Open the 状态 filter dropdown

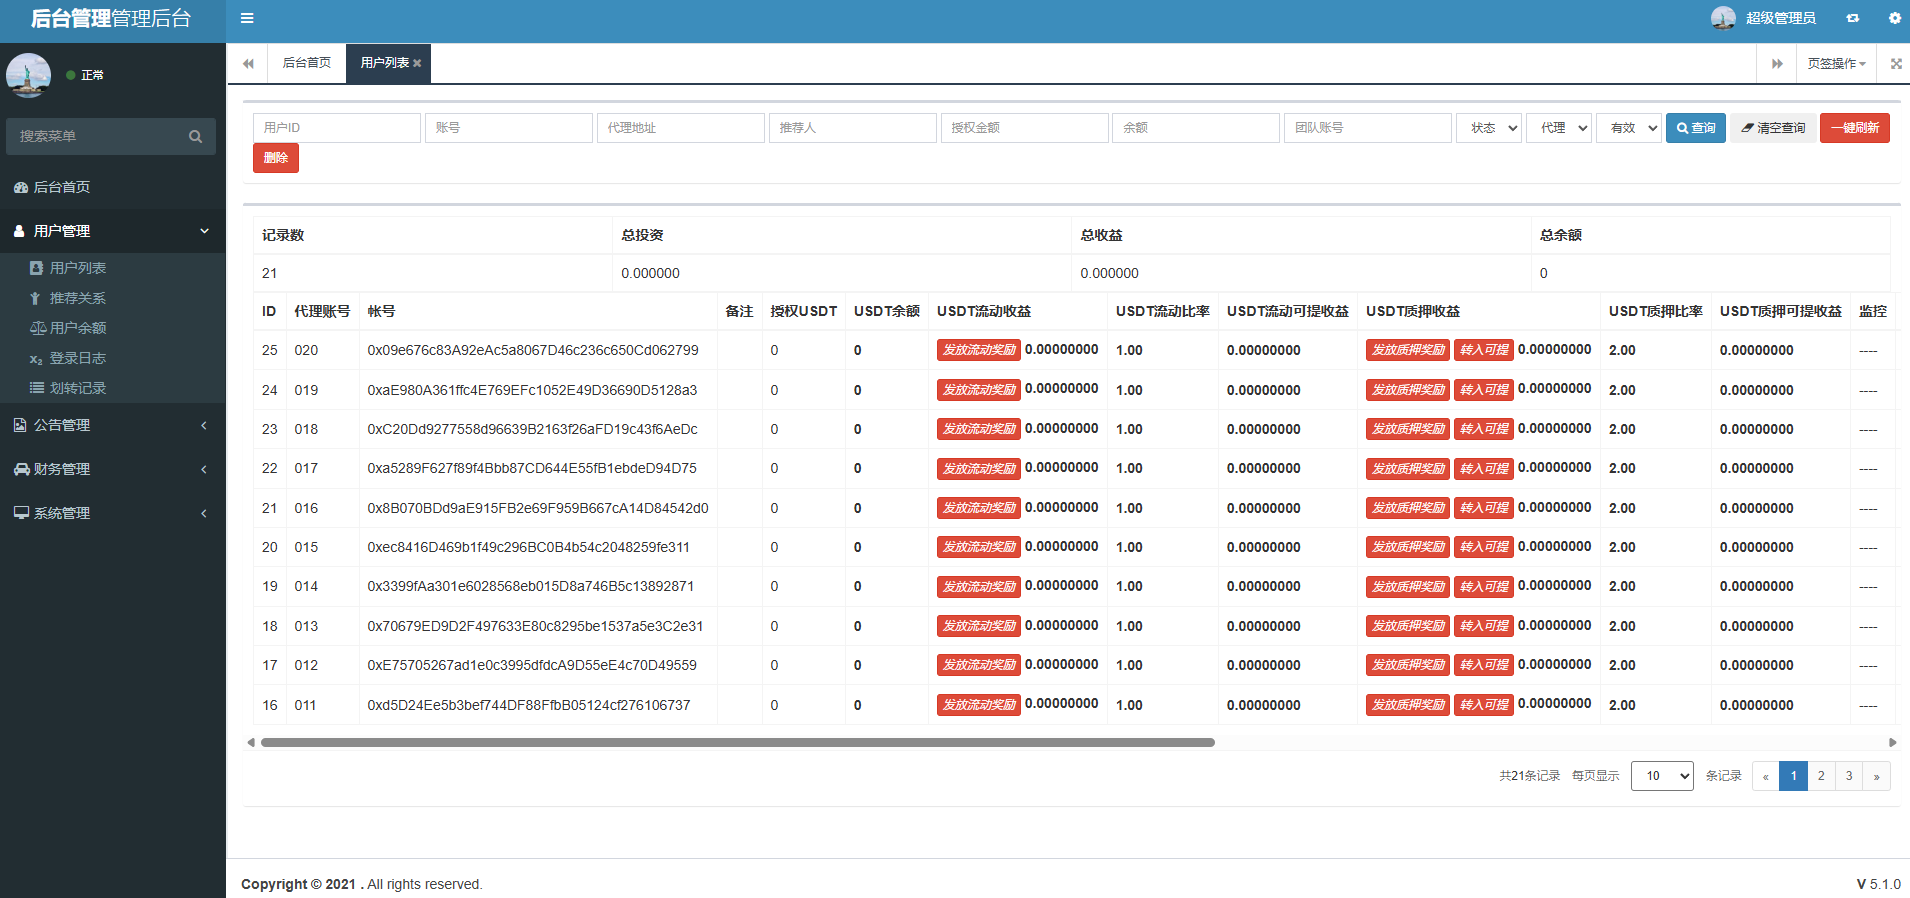pos(1489,128)
